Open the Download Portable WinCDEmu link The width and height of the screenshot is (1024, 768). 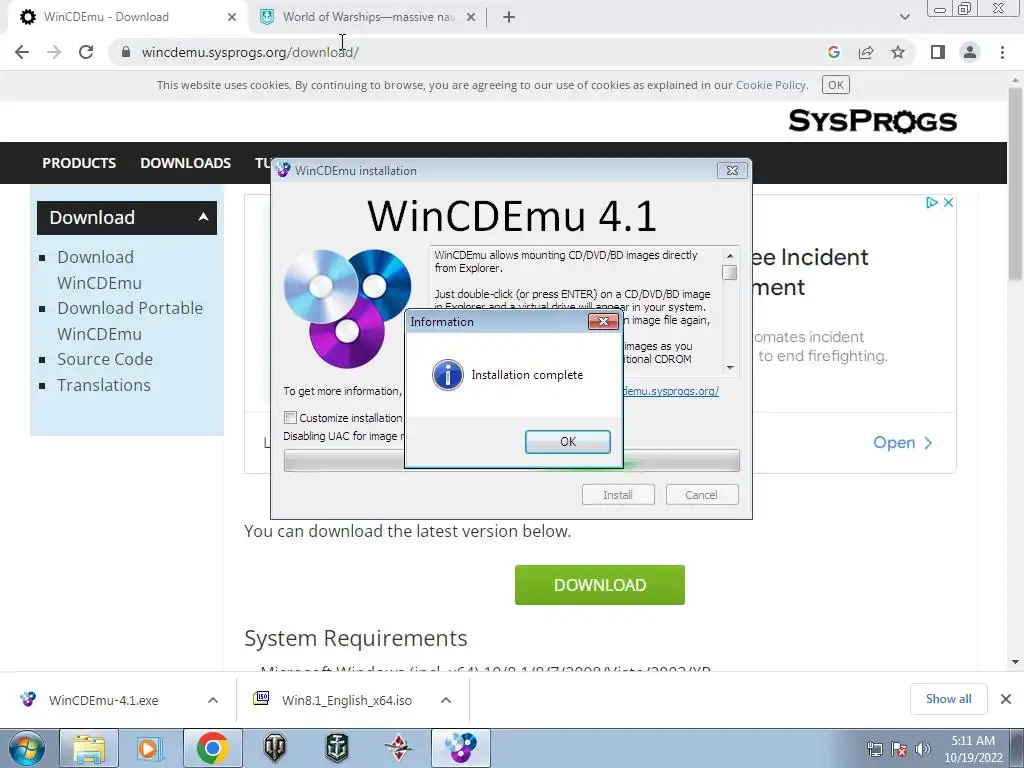coord(130,321)
